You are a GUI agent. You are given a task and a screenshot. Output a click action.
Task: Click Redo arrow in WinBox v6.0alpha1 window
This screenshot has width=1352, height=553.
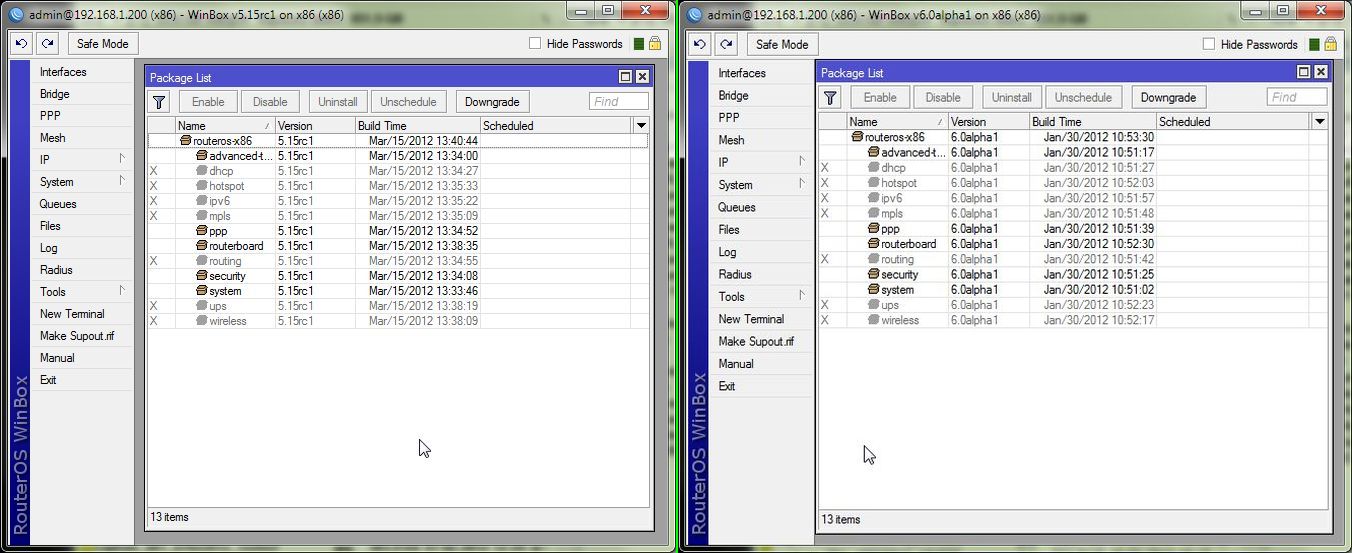coord(726,44)
